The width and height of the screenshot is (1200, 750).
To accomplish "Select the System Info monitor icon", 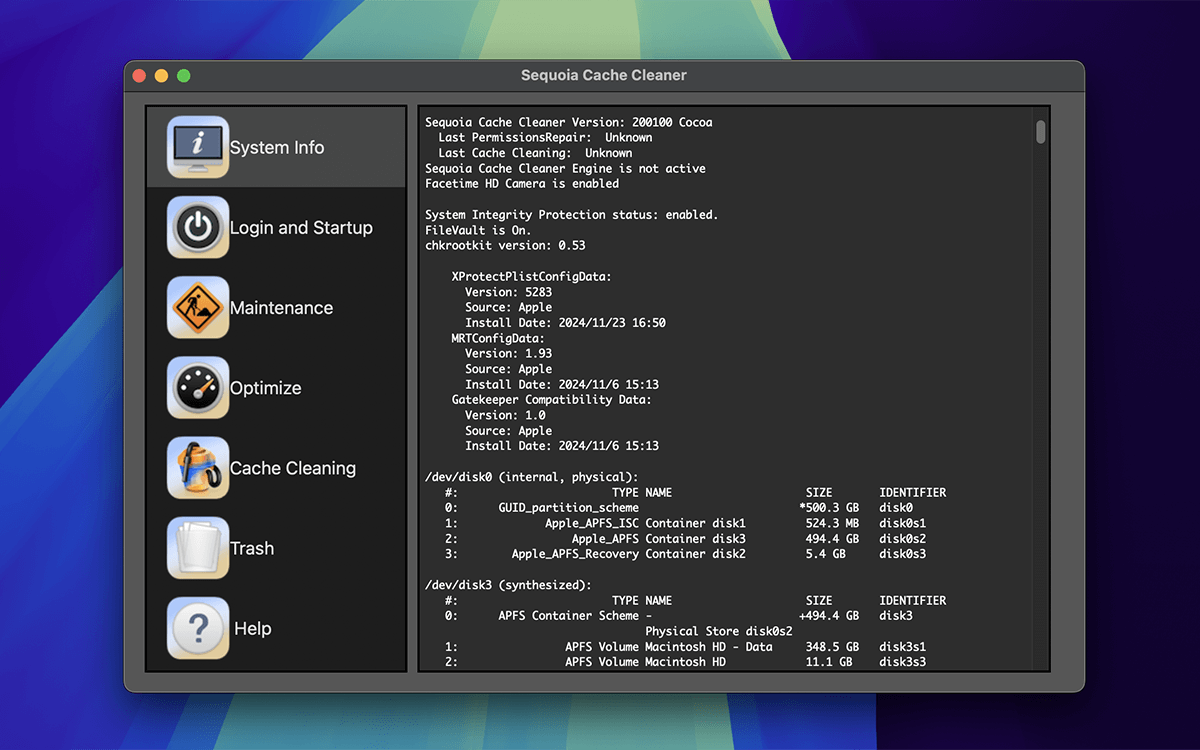I will [x=198, y=147].
